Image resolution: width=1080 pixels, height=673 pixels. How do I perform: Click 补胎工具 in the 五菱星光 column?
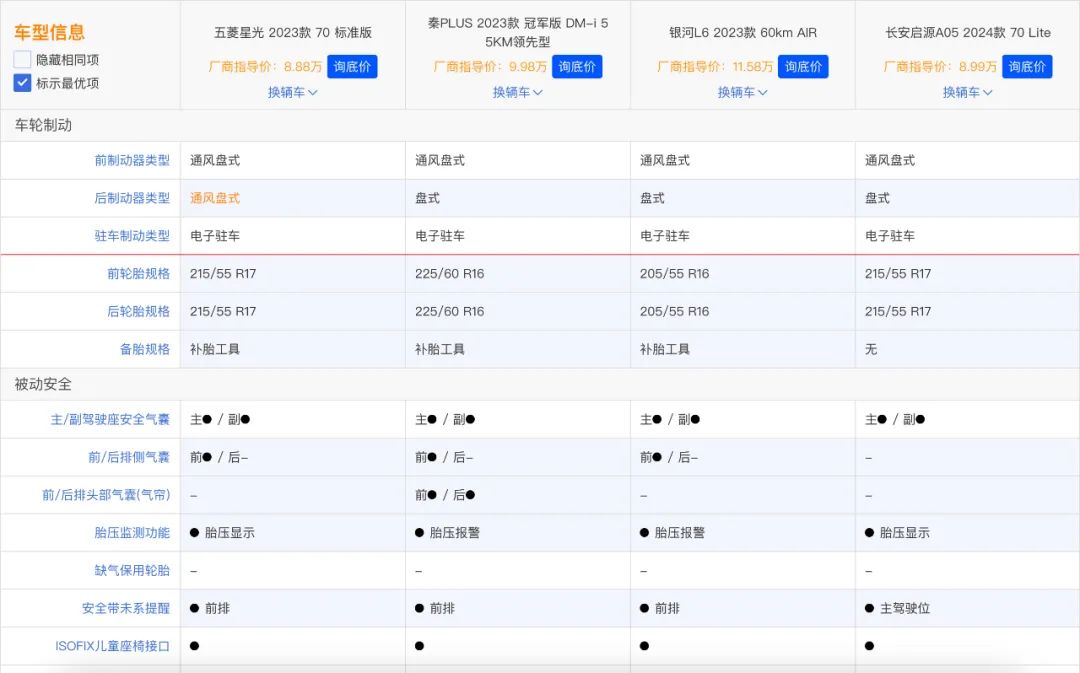pos(215,349)
